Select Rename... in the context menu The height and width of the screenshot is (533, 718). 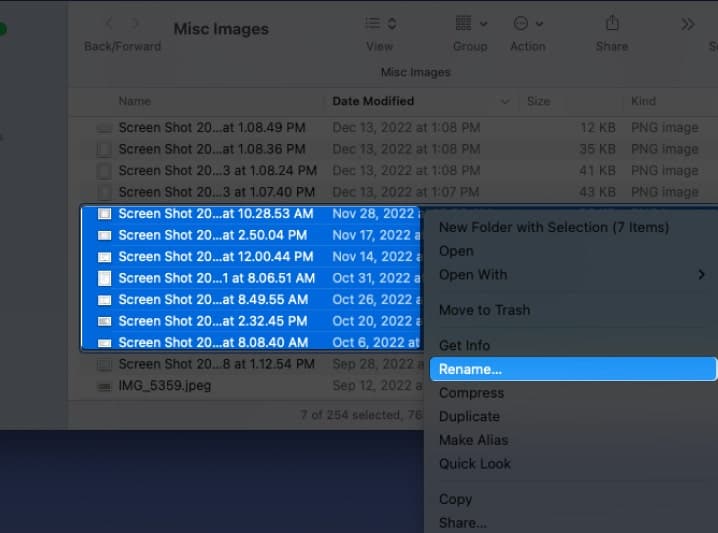(x=573, y=369)
